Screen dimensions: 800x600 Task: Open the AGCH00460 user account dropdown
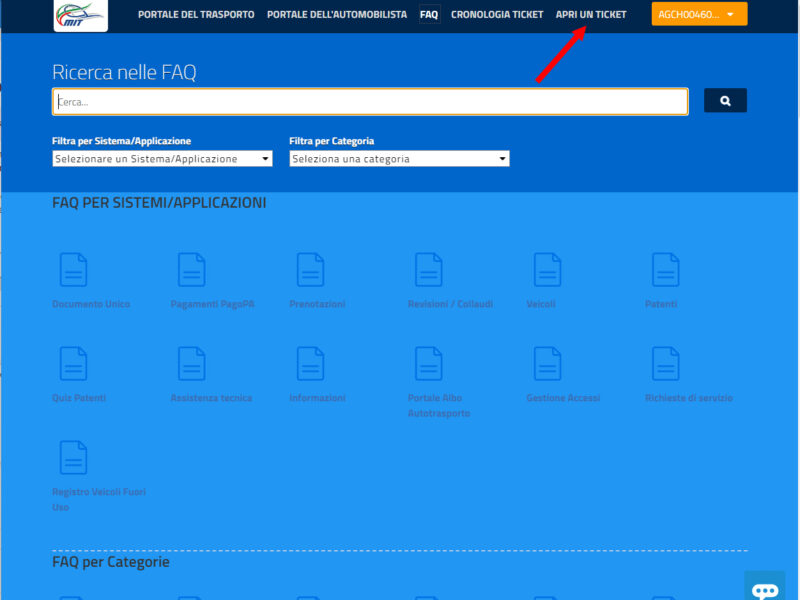(x=699, y=15)
